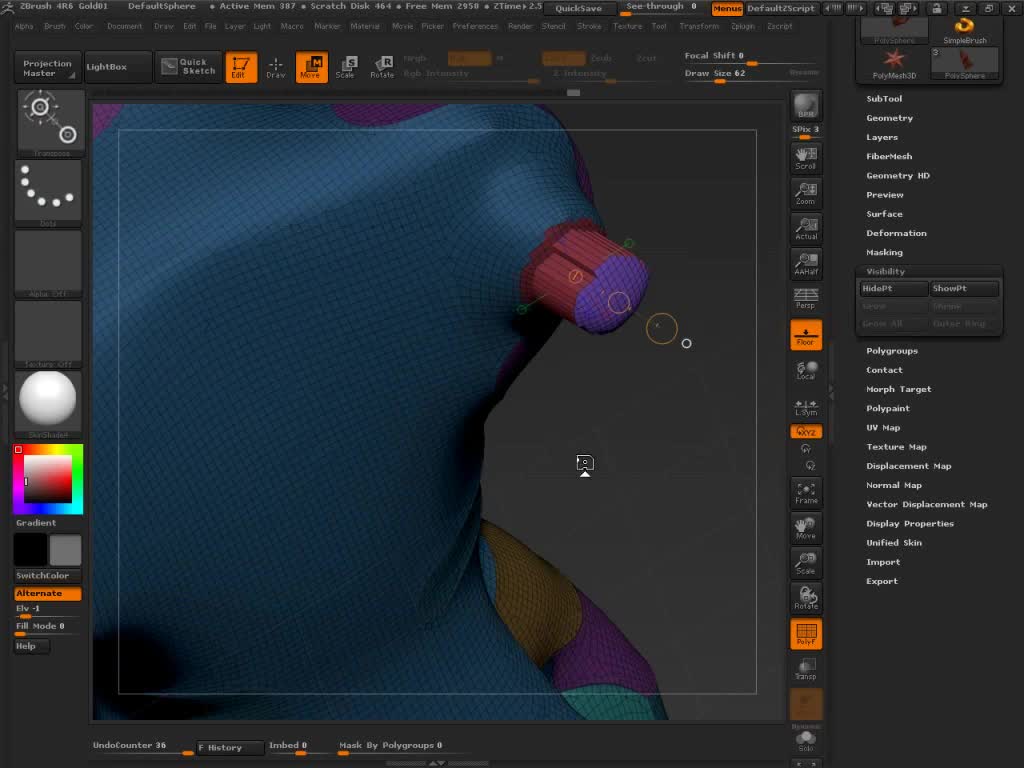Pick a color in the color picker
Screen dimensions: 1024x768
click(48, 479)
